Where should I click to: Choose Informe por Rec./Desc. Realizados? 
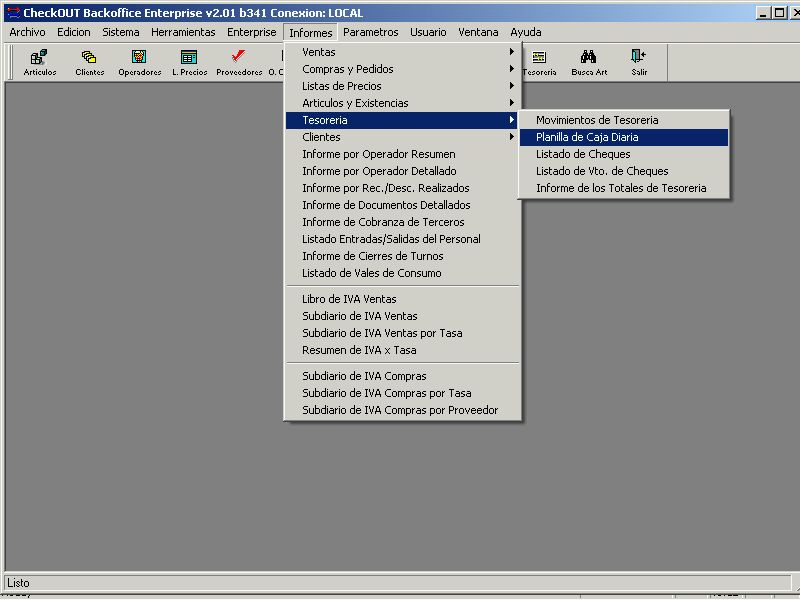pyautogui.click(x=403, y=188)
